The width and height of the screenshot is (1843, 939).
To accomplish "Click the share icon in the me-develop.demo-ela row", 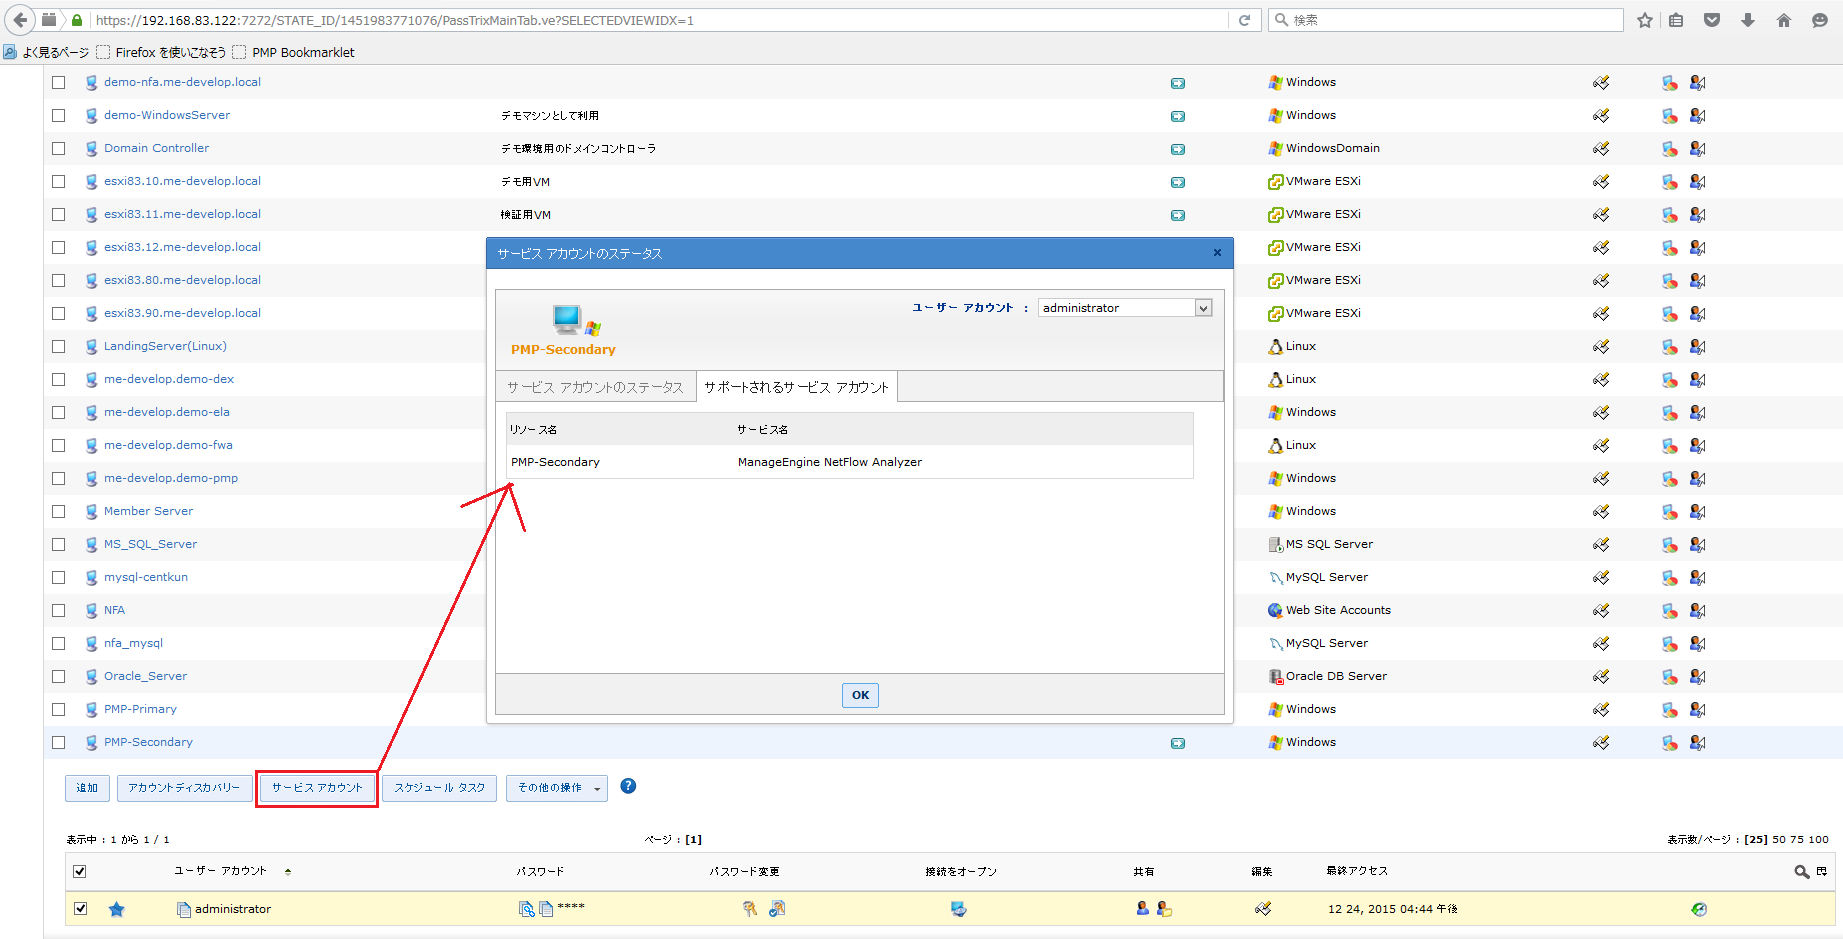I will 1697,413.
